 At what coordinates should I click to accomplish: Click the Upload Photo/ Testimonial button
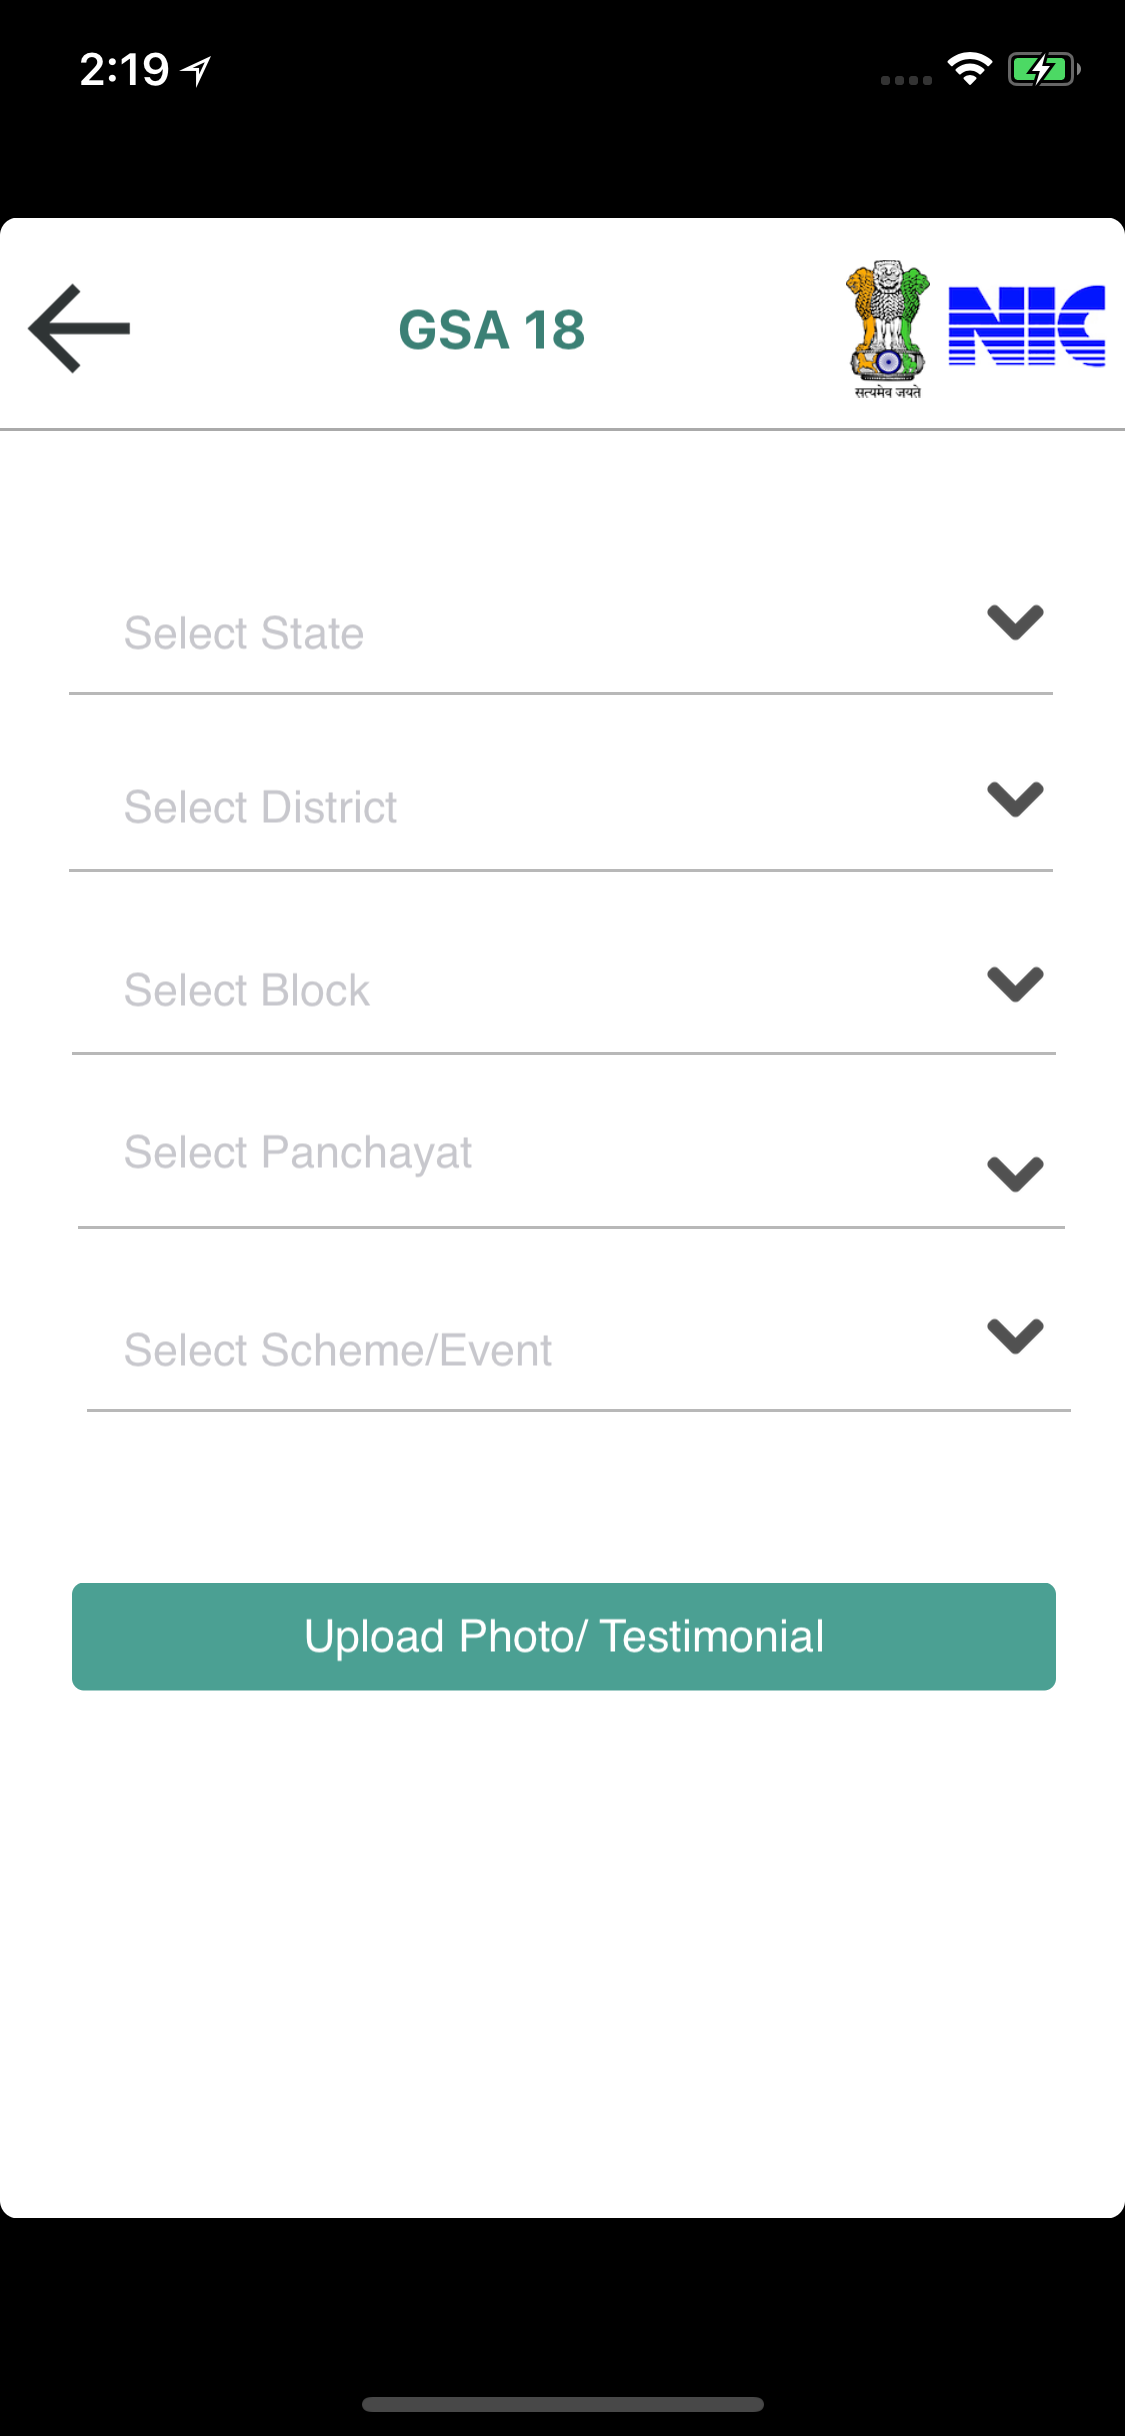click(564, 1637)
